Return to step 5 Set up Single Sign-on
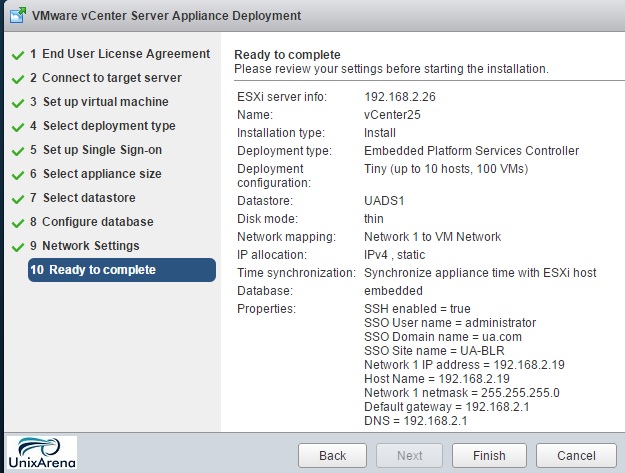625x473 pixels. tap(96, 150)
